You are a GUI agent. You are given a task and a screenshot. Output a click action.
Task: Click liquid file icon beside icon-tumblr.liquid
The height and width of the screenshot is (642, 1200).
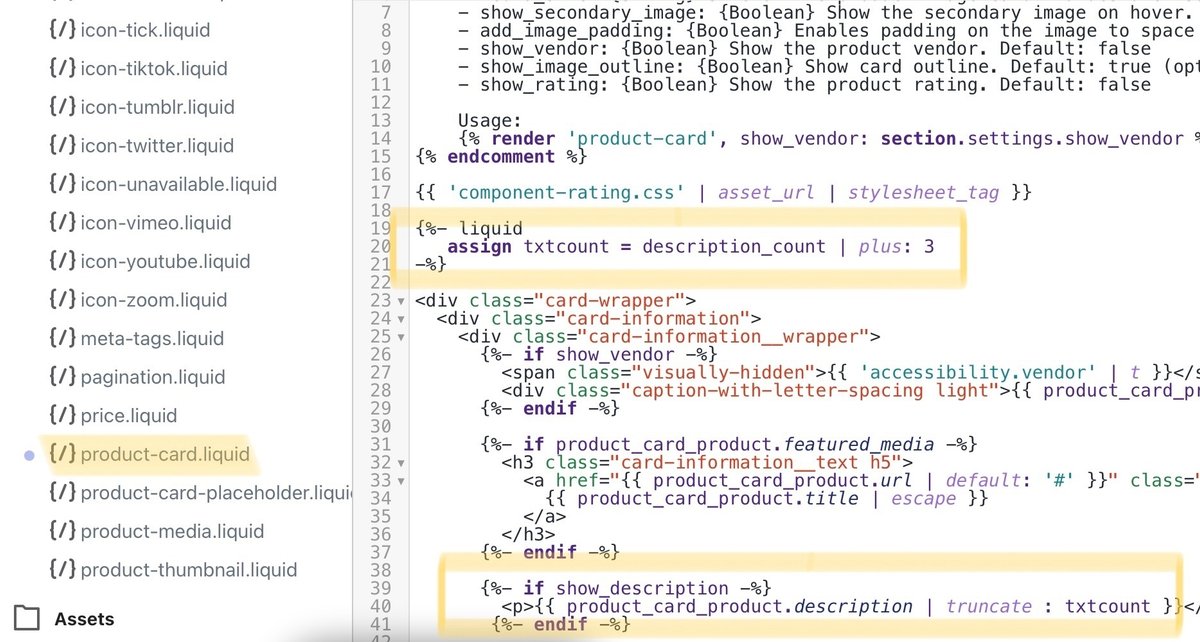61,107
